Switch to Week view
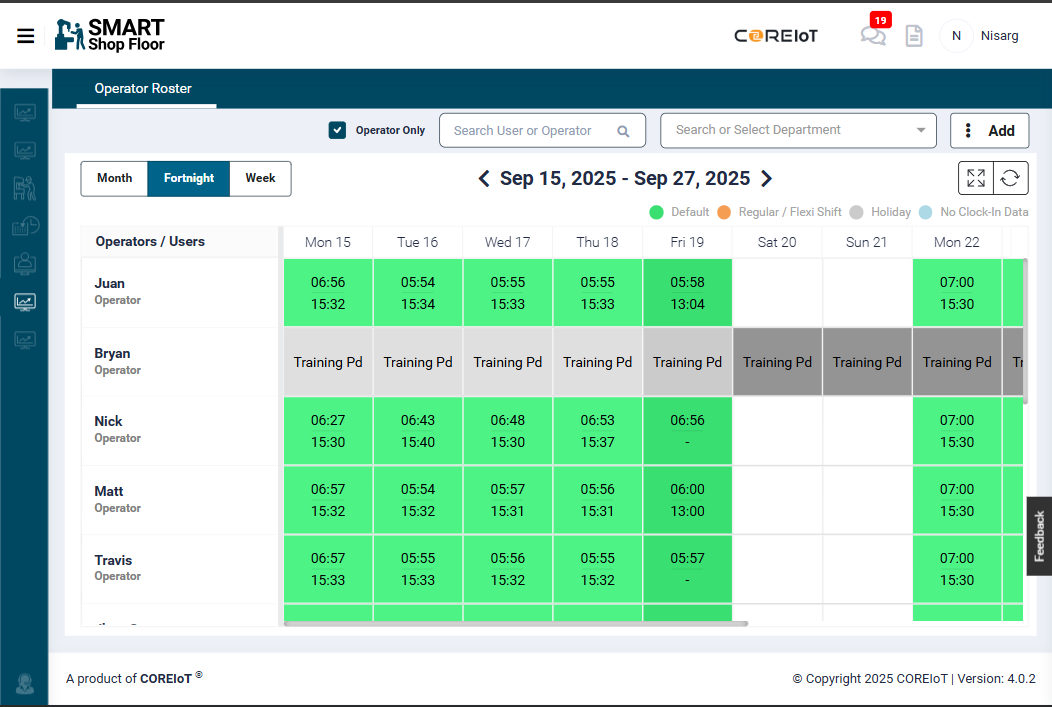The width and height of the screenshot is (1052, 707). [x=260, y=178]
